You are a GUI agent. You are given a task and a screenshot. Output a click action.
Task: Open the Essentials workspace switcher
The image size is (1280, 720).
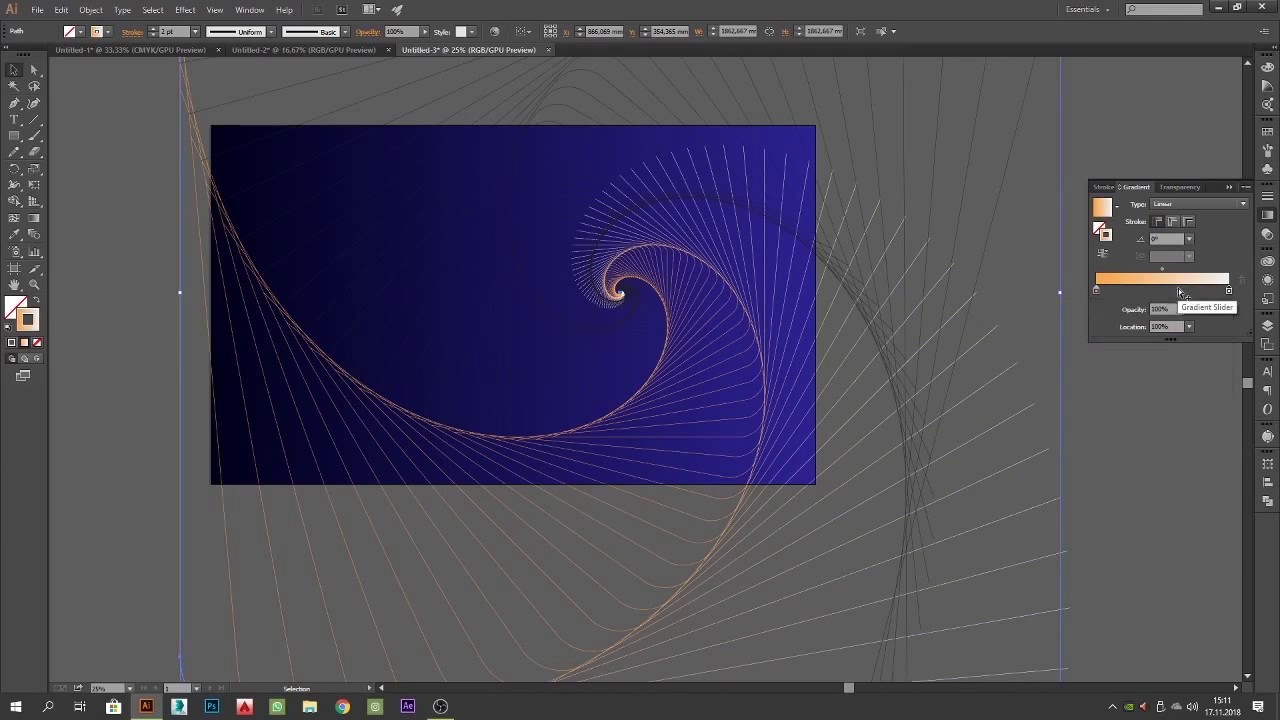[x=1087, y=9]
